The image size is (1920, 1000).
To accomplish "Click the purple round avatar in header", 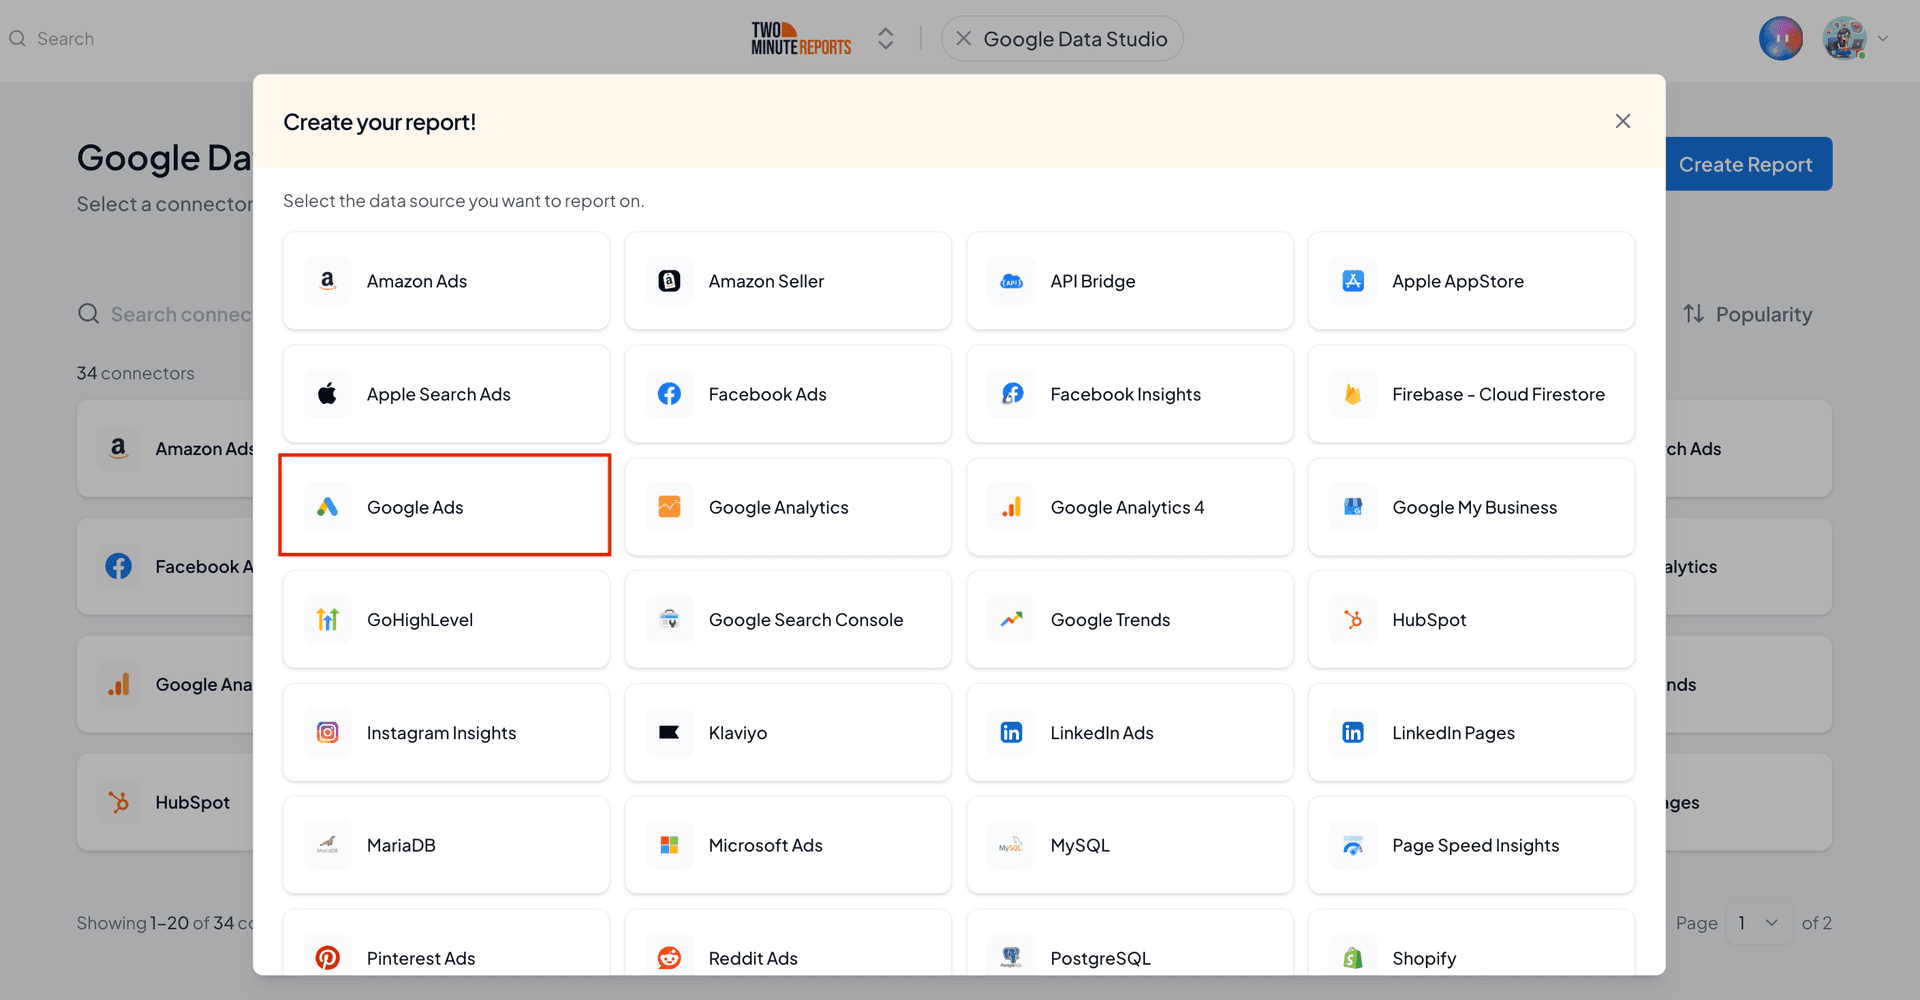I will [1781, 39].
